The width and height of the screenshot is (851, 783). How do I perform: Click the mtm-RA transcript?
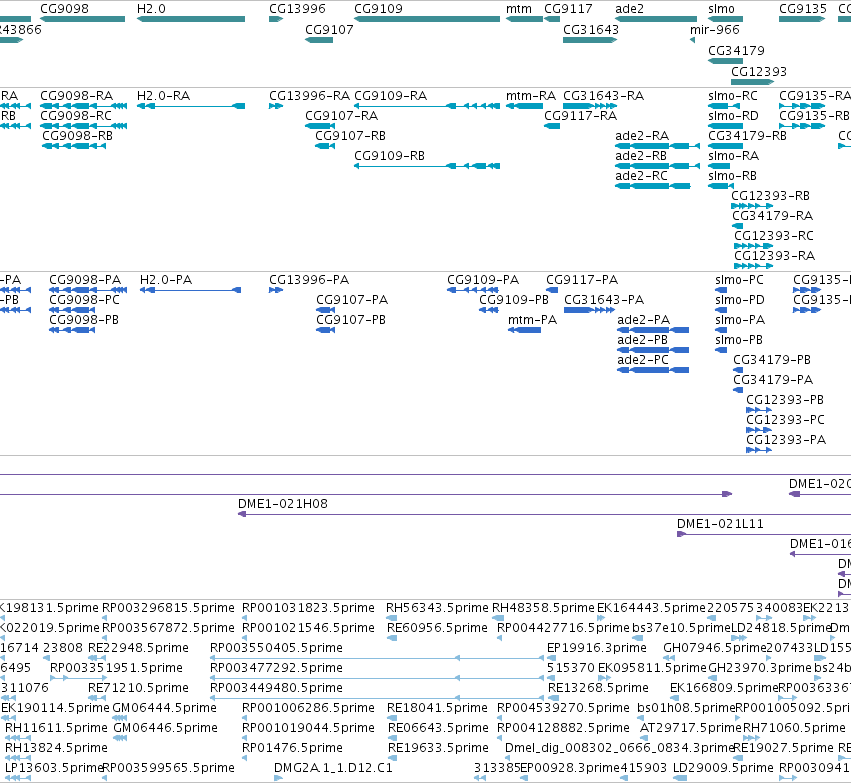pos(524,106)
